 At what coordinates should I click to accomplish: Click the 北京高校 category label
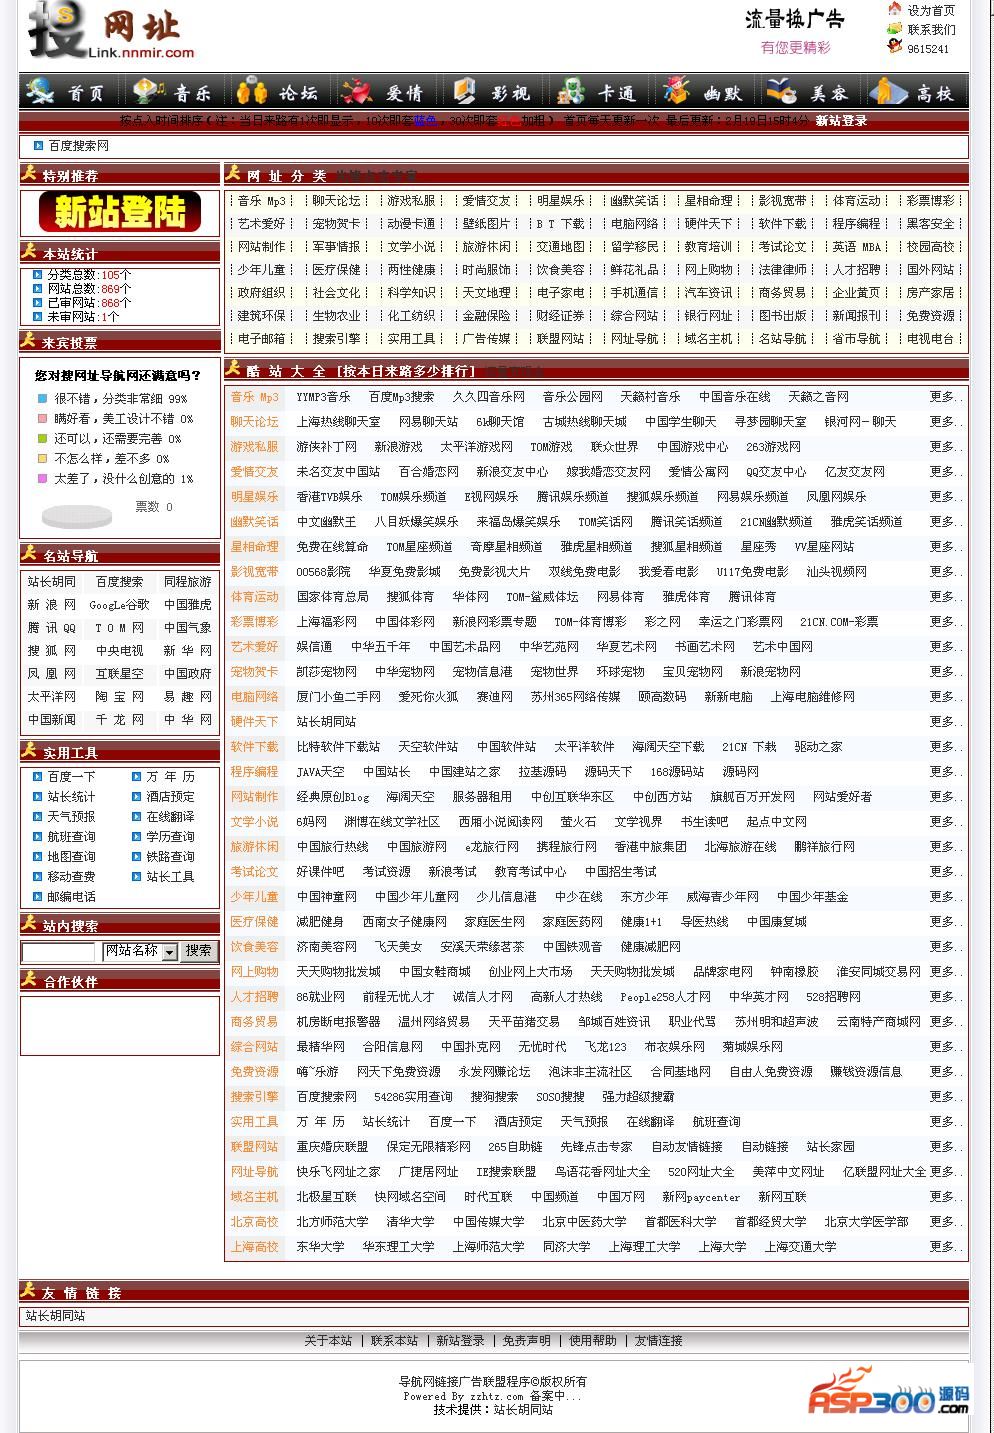(x=254, y=1222)
